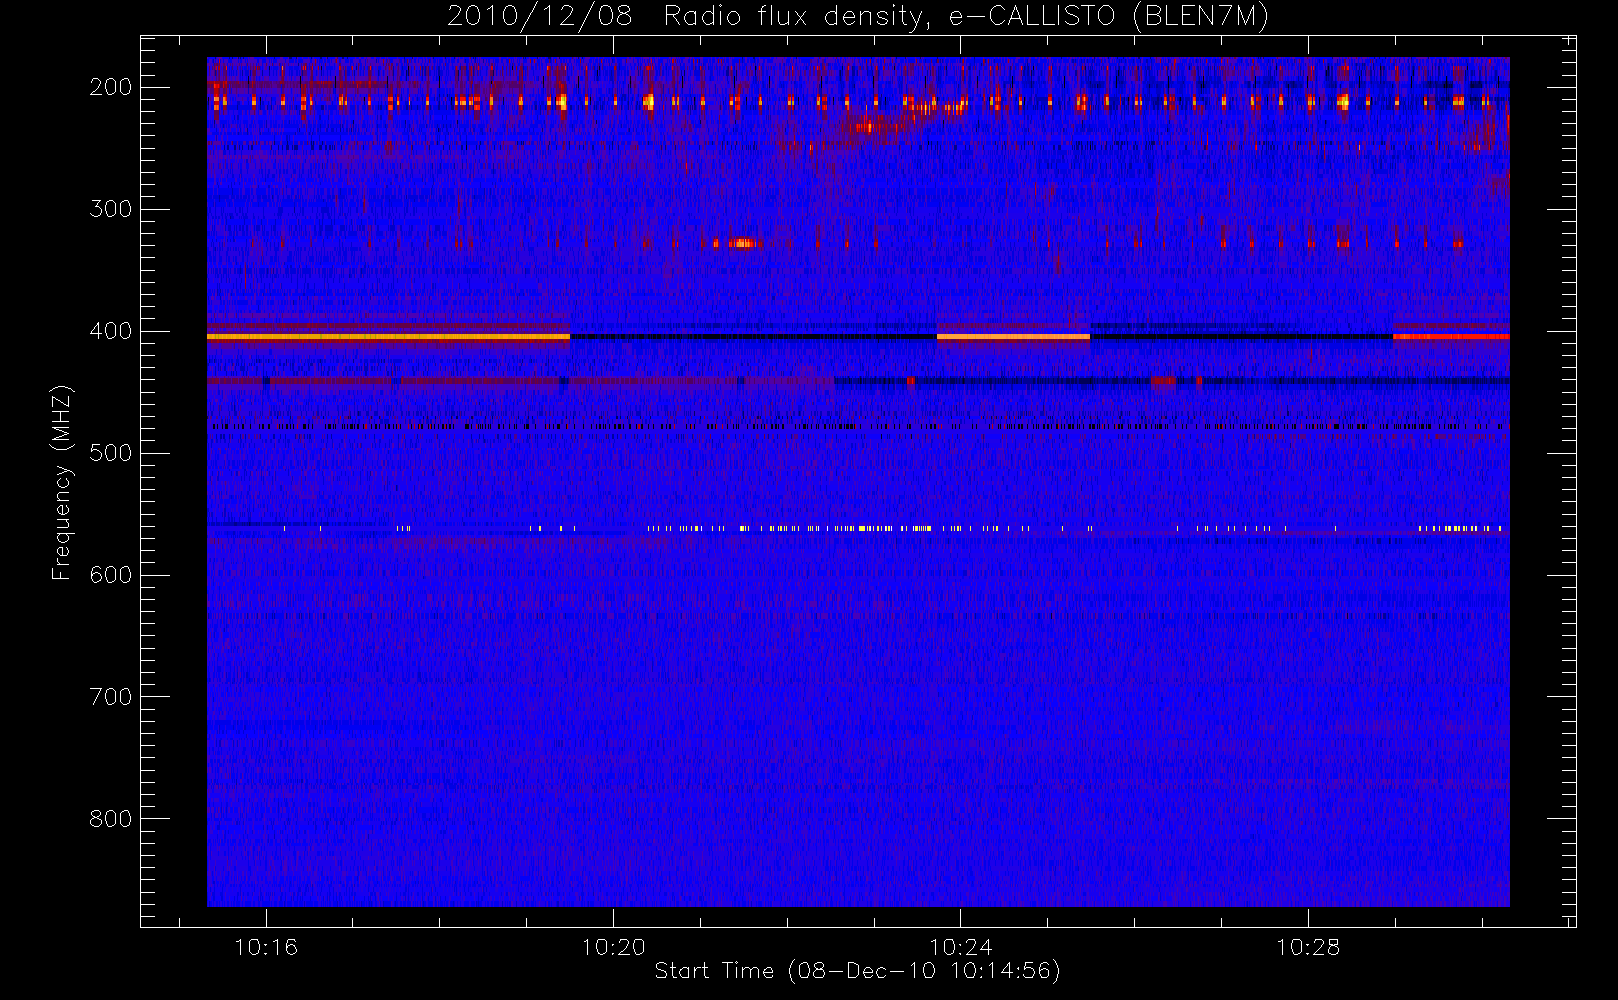This screenshot has height=1000, width=1618.
Task: Click the 10:20 time tick label
Action: coord(614,947)
